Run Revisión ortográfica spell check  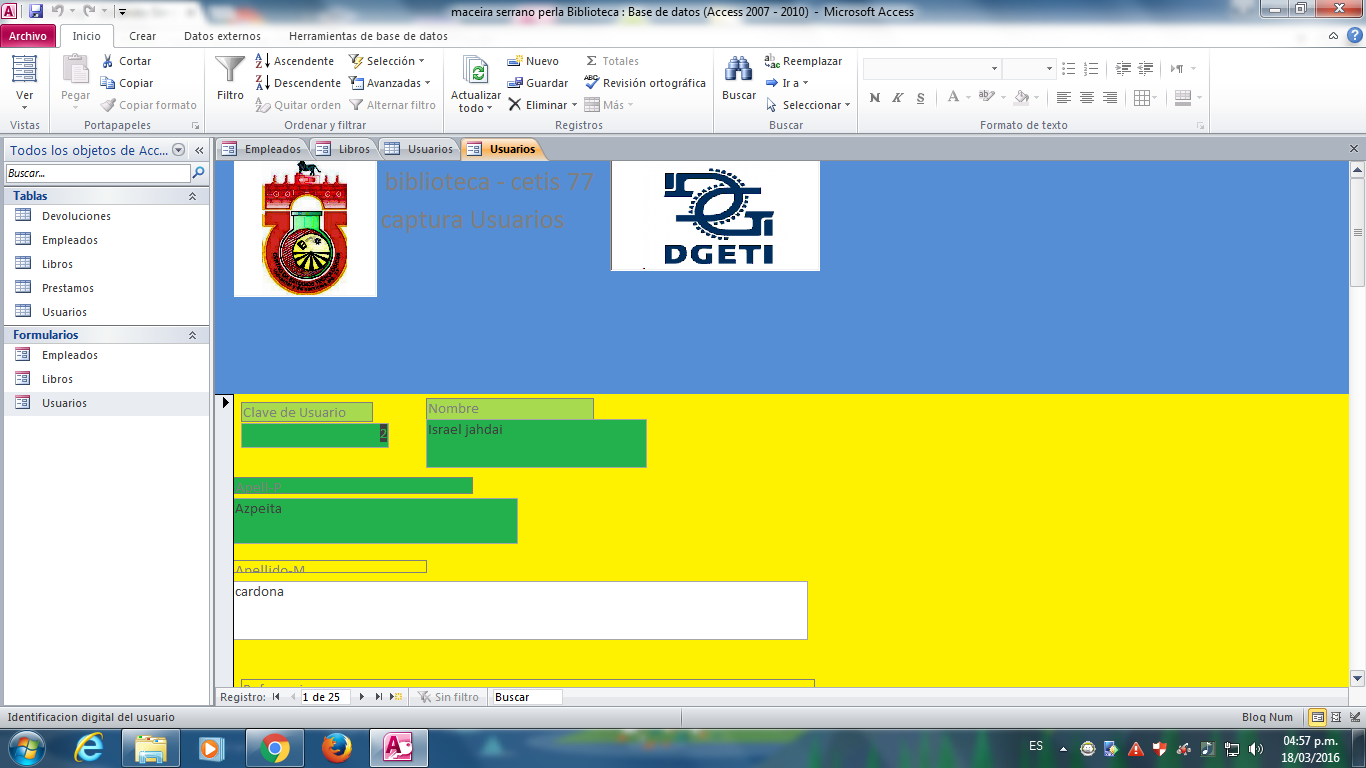point(645,83)
